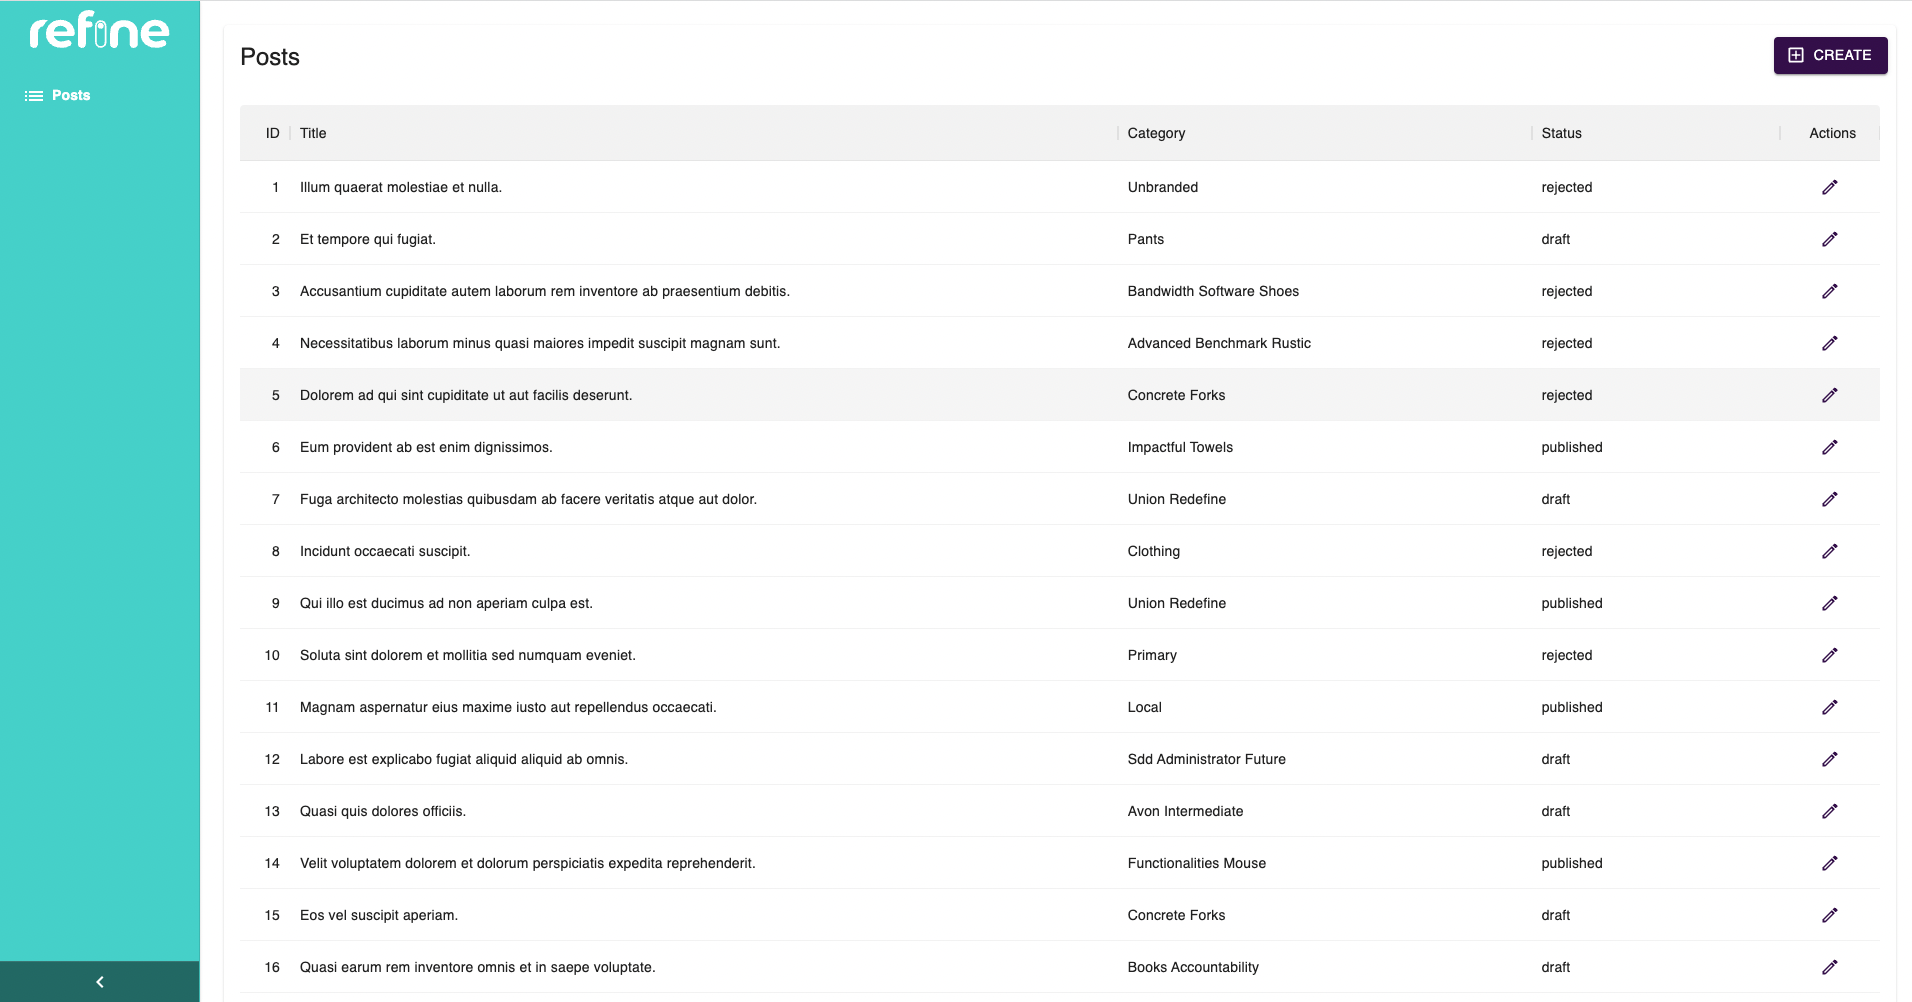The height and width of the screenshot is (1002, 1912).
Task: Collapse the sidebar with the chevron
Action: [99, 981]
